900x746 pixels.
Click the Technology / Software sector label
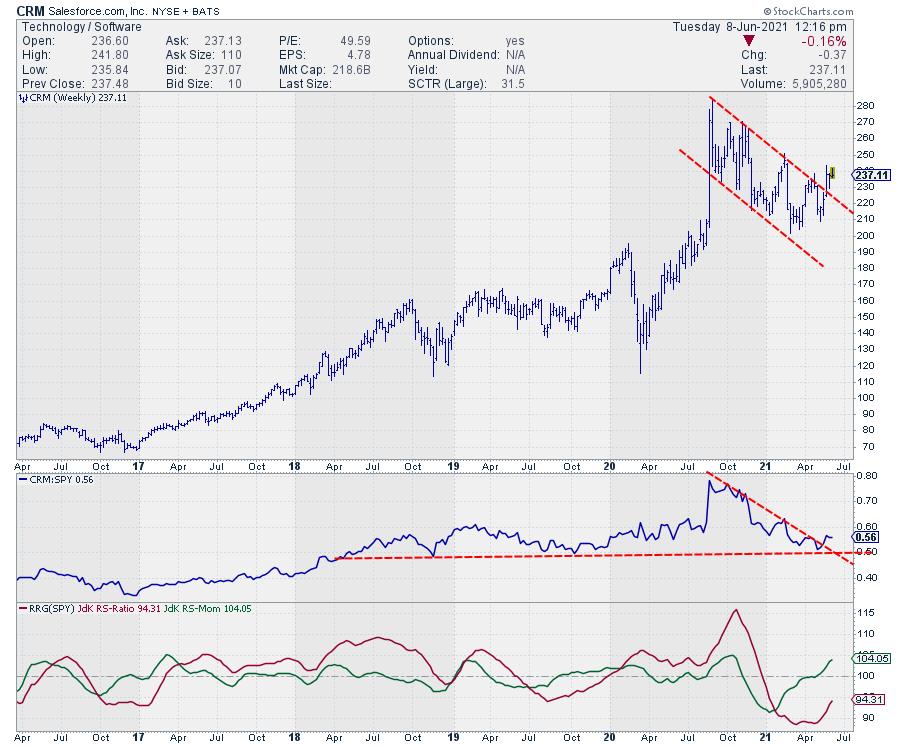pyautogui.click(x=68, y=26)
